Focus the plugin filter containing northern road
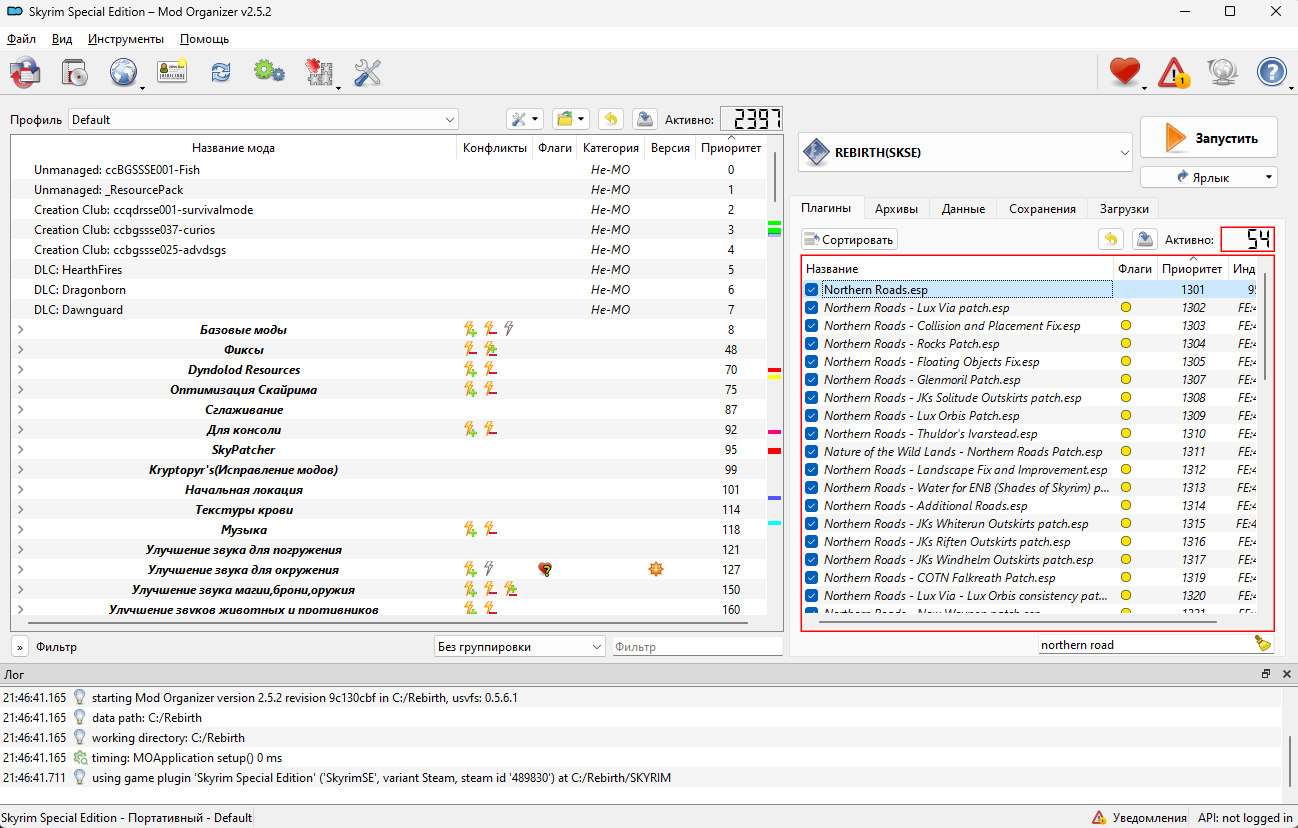 coord(1145,645)
